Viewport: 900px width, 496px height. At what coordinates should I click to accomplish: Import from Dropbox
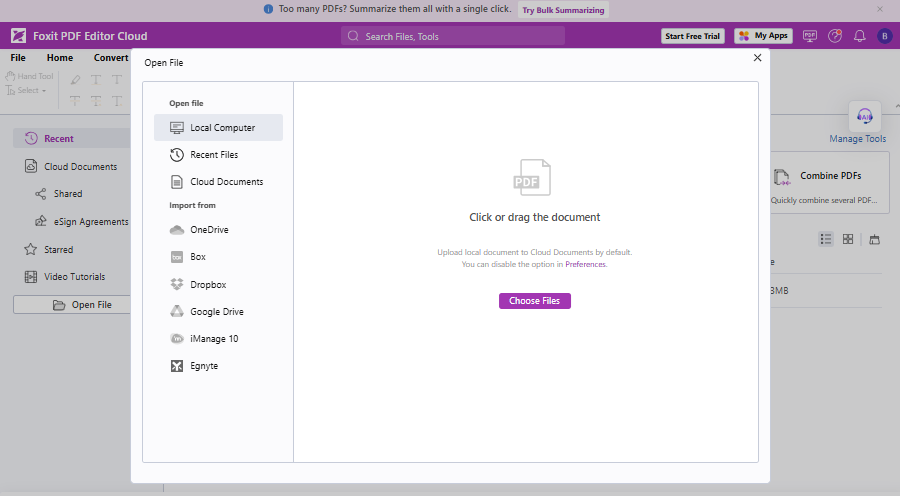pos(208,284)
